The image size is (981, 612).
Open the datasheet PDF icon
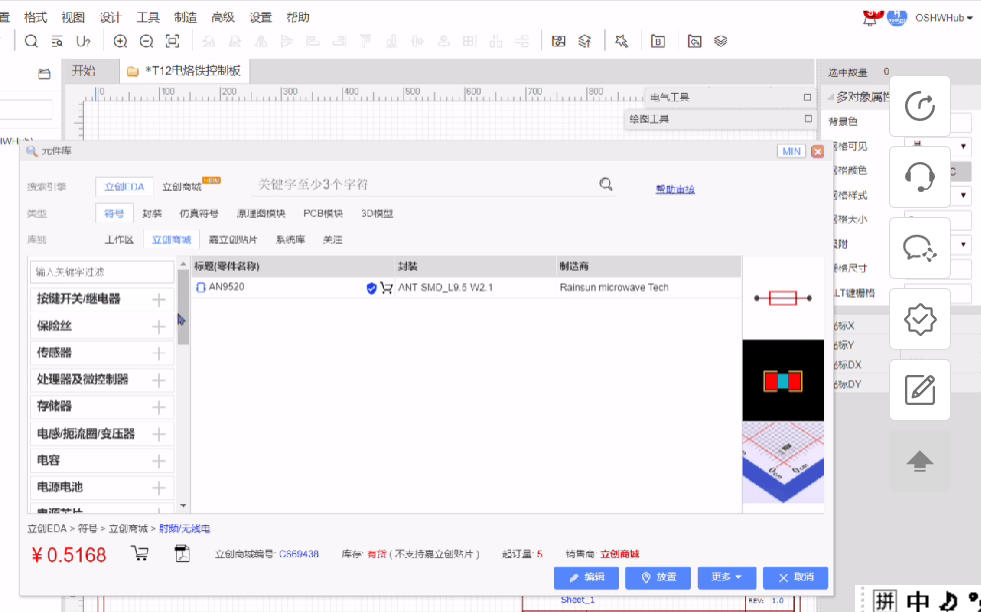182,553
